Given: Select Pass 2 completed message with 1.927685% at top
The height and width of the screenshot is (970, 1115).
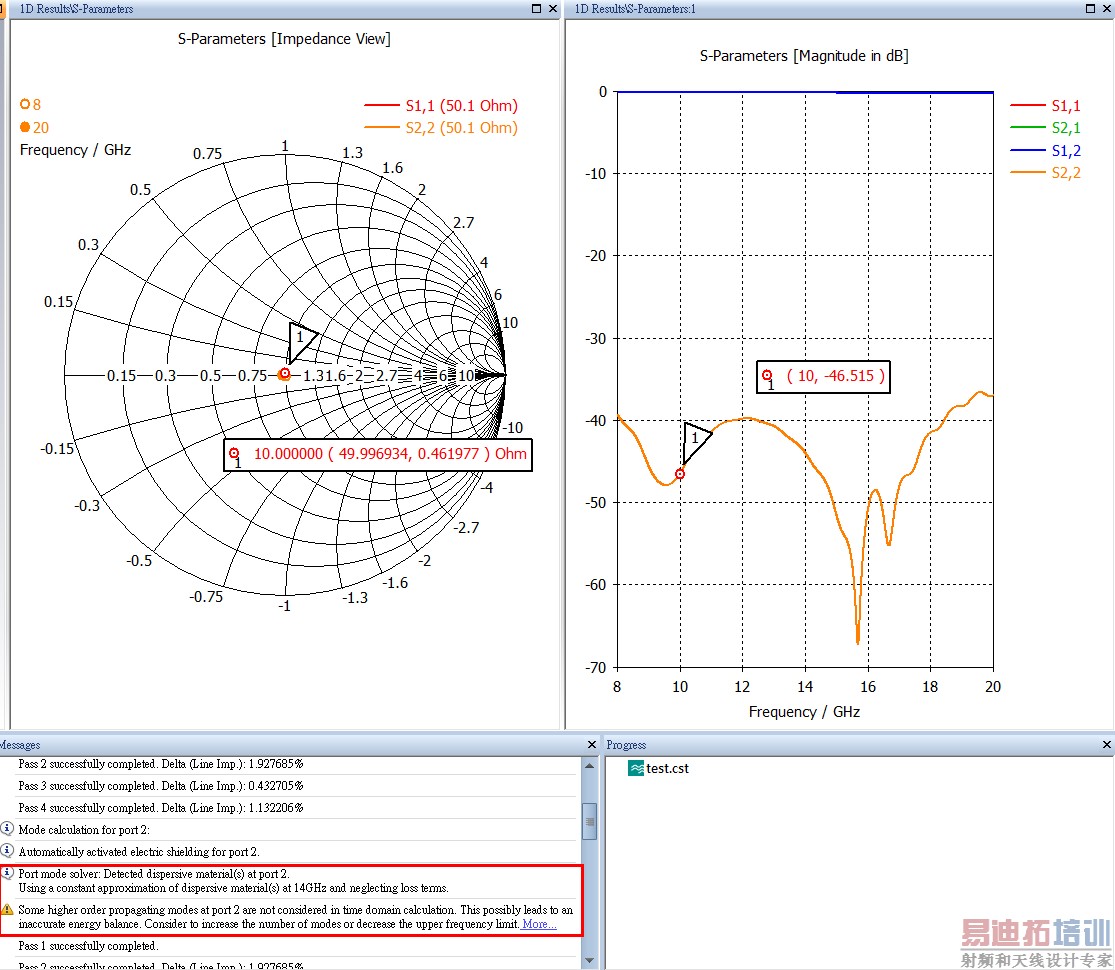Looking at the screenshot, I should click(161, 764).
